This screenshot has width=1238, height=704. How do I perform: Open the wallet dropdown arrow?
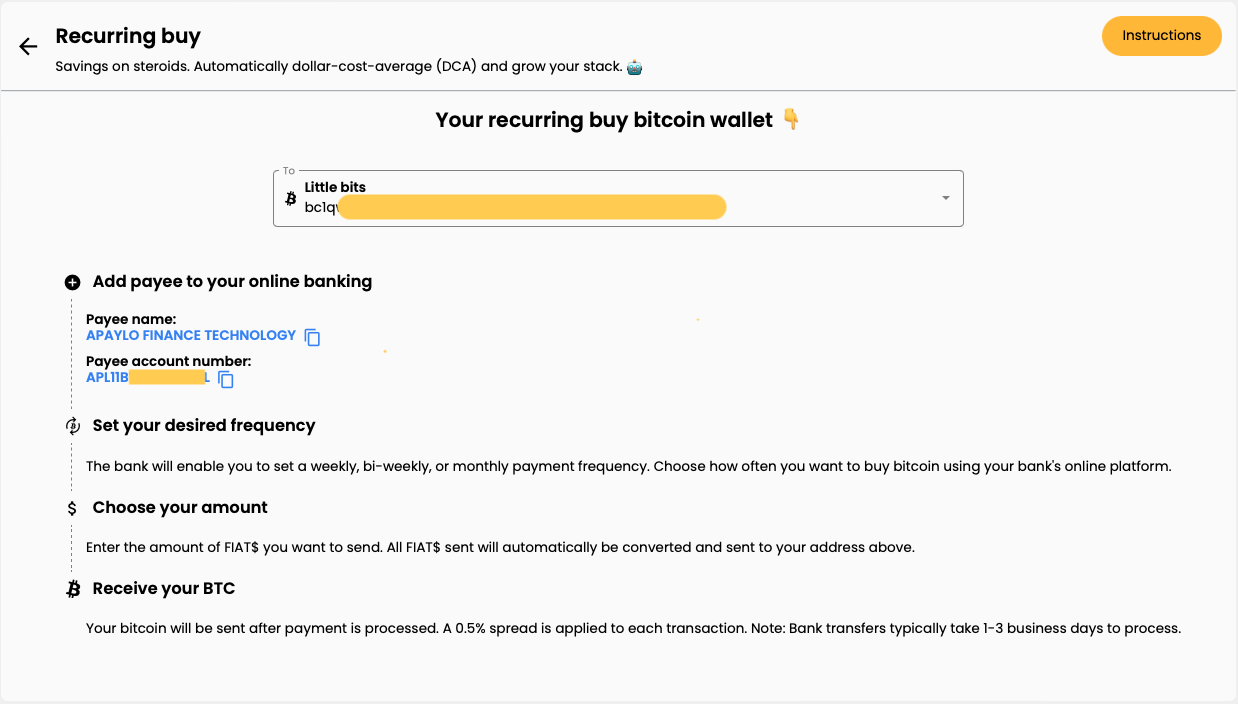945,198
